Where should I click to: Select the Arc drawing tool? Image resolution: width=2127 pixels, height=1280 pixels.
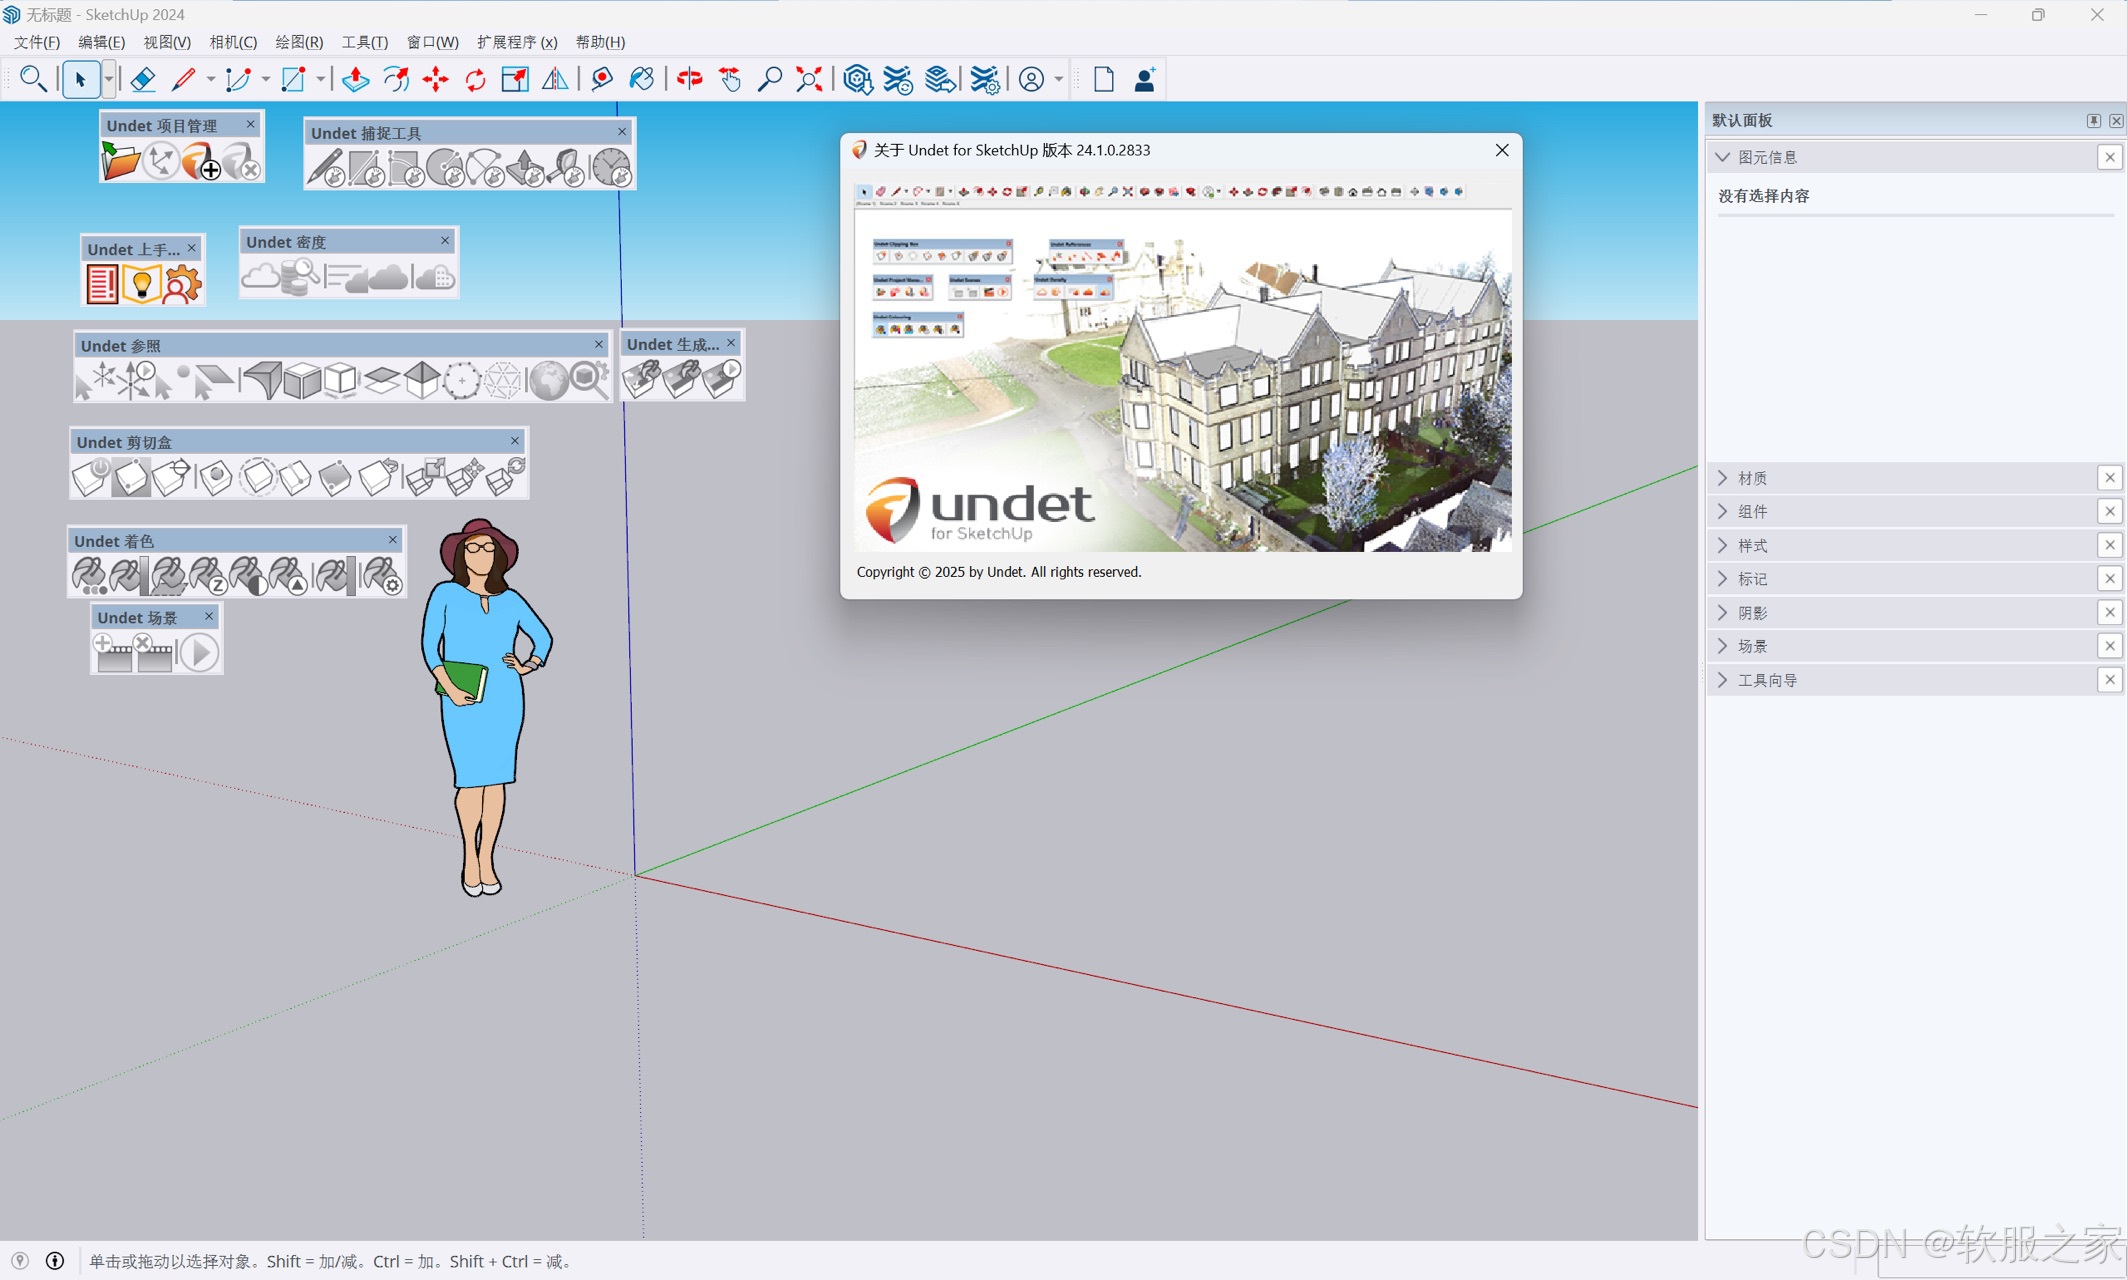pos(238,79)
